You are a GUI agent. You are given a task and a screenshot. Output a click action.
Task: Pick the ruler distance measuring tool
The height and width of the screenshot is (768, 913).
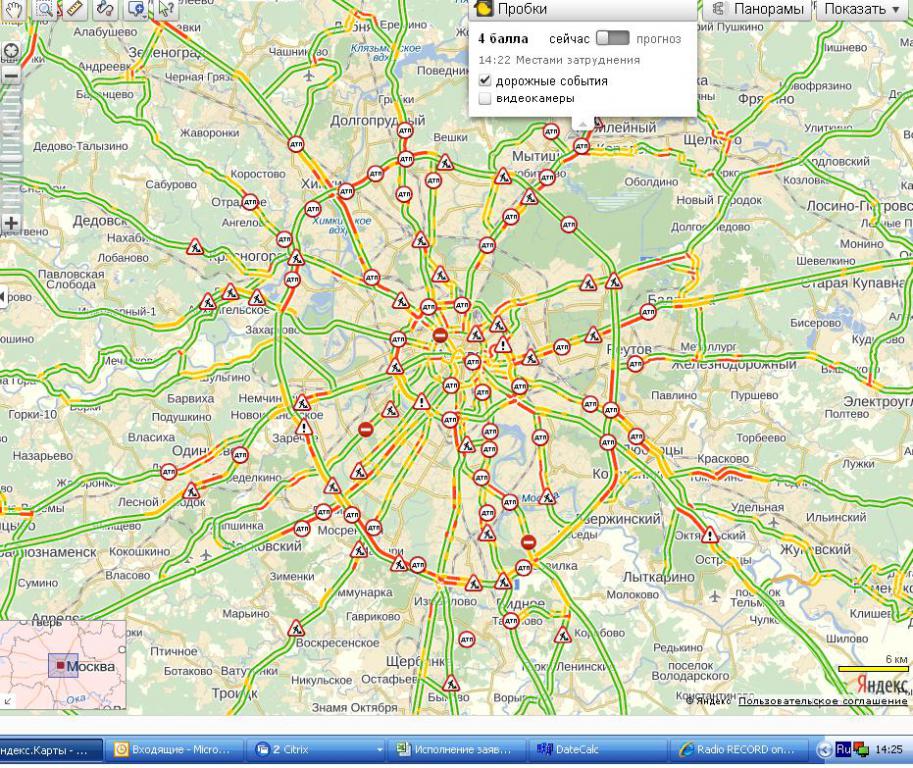coord(74,9)
